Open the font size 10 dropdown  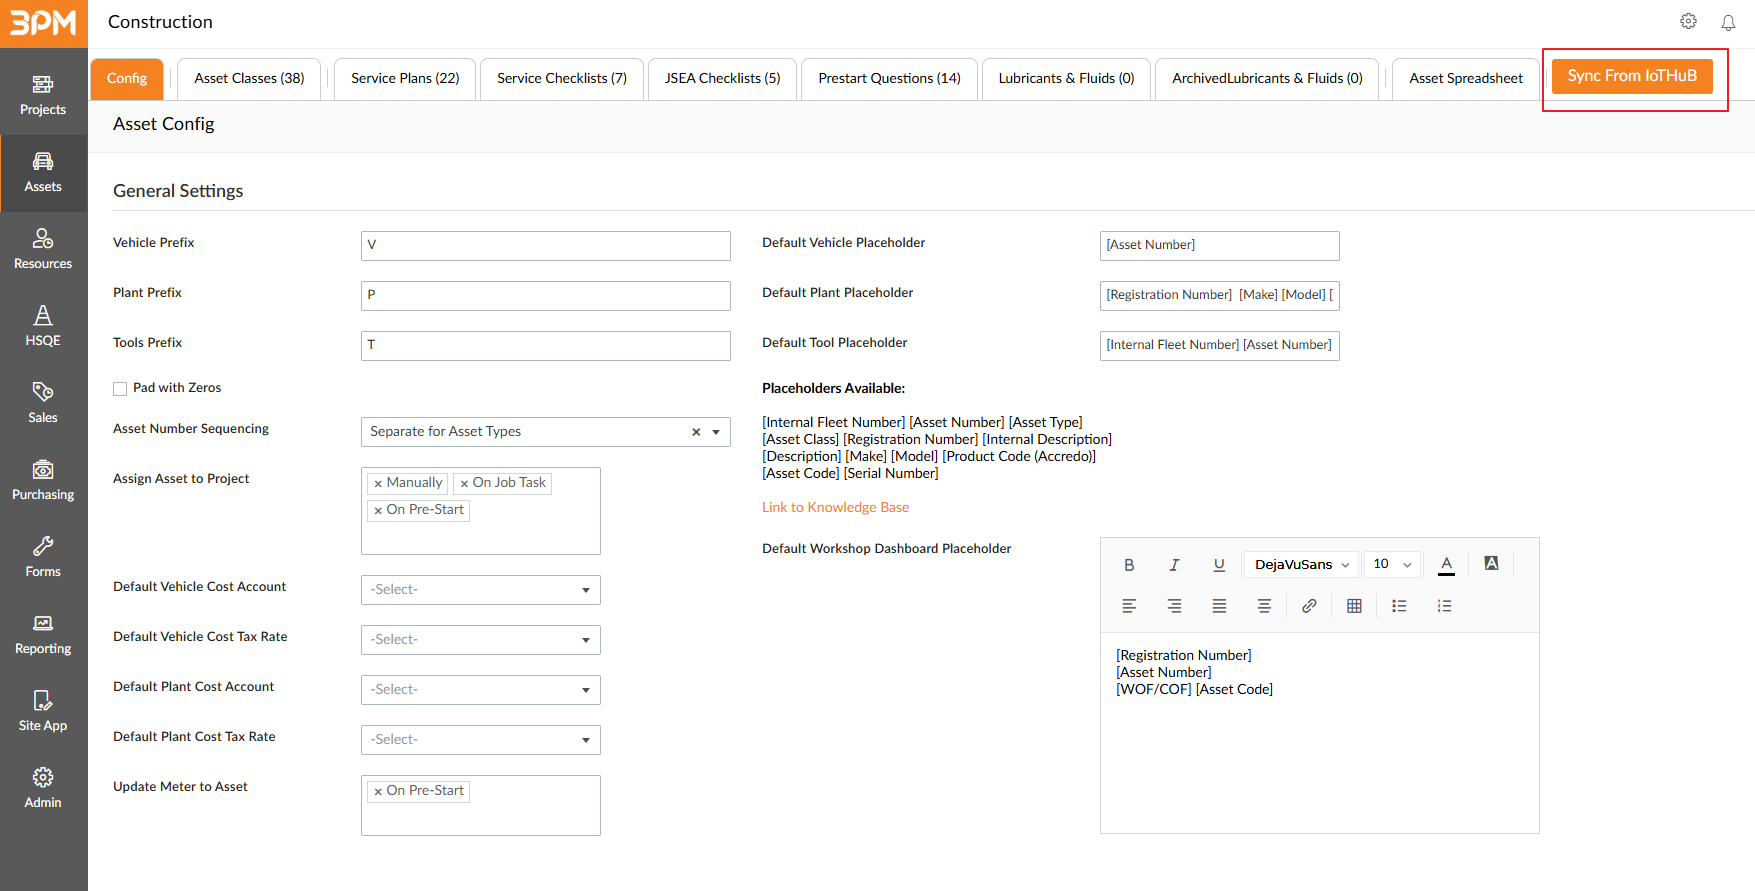[x=1392, y=565]
